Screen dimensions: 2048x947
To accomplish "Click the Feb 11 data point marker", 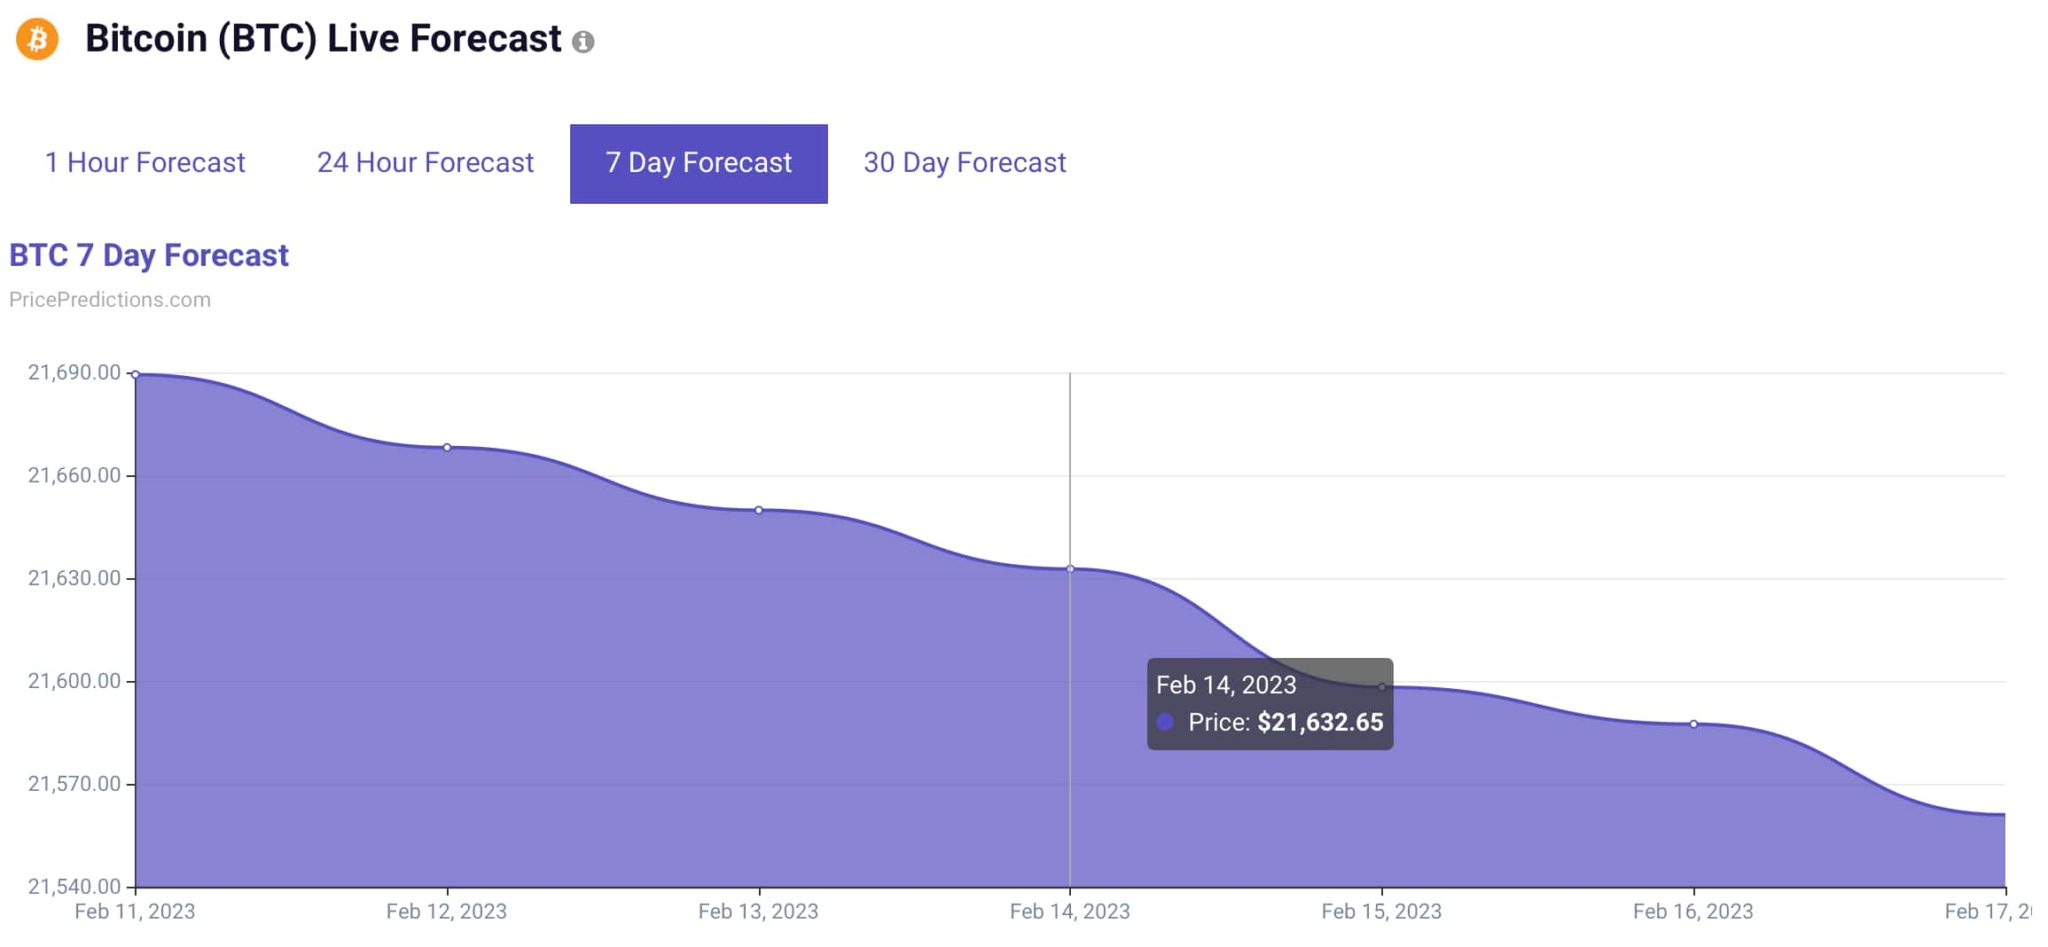I will click(x=136, y=375).
